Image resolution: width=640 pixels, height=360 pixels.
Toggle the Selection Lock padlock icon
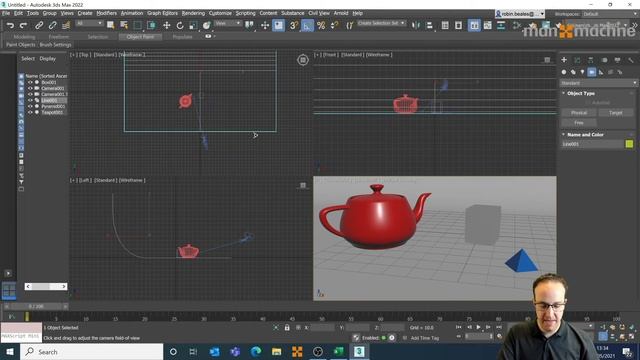click(x=287, y=327)
